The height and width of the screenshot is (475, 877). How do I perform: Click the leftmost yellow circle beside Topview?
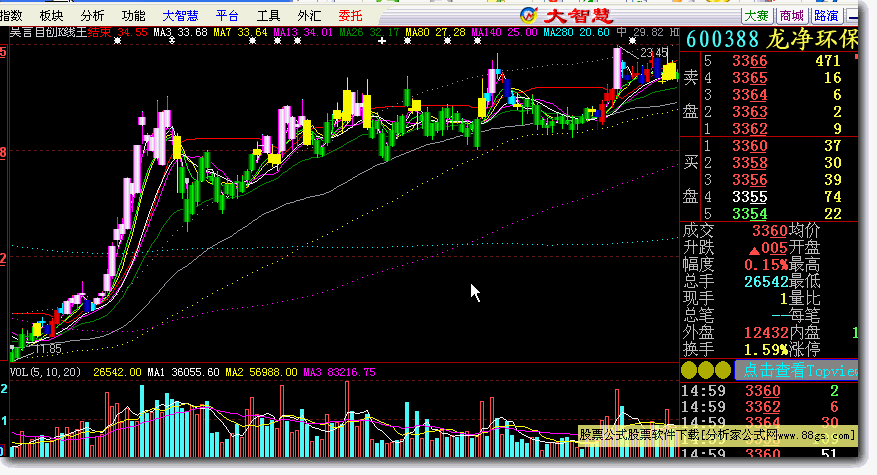tap(689, 370)
